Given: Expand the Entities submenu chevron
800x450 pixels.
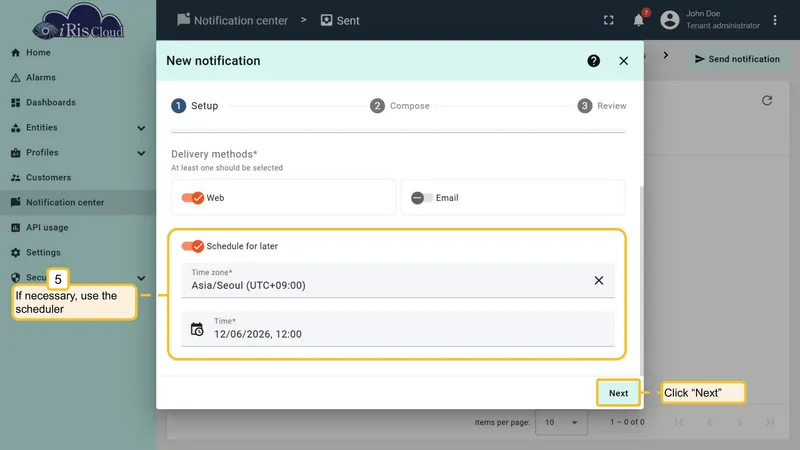Looking at the screenshot, I should click(x=141, y=128).
